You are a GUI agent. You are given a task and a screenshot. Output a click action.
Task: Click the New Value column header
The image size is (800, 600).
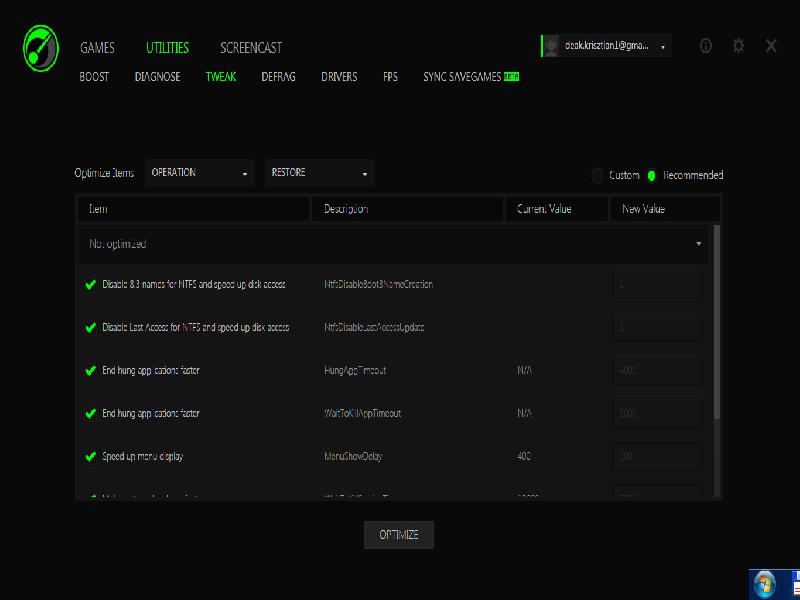point(665,209)
